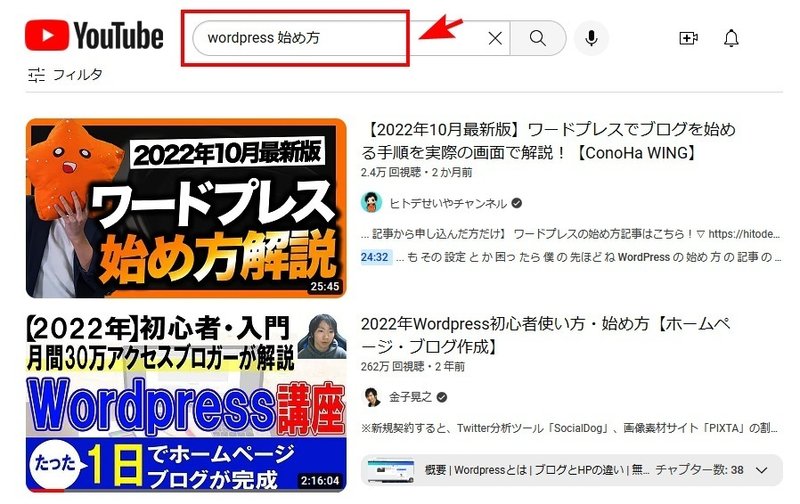Jump to the 24:32 timestamp
The height and width of the screenshot is (504, 800).
click(375, 257)
